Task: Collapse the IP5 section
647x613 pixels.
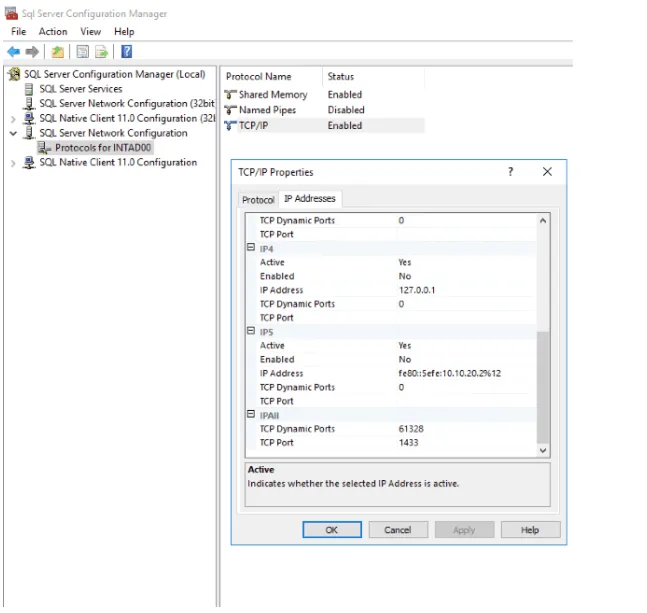Action: (x=250, y=331)
